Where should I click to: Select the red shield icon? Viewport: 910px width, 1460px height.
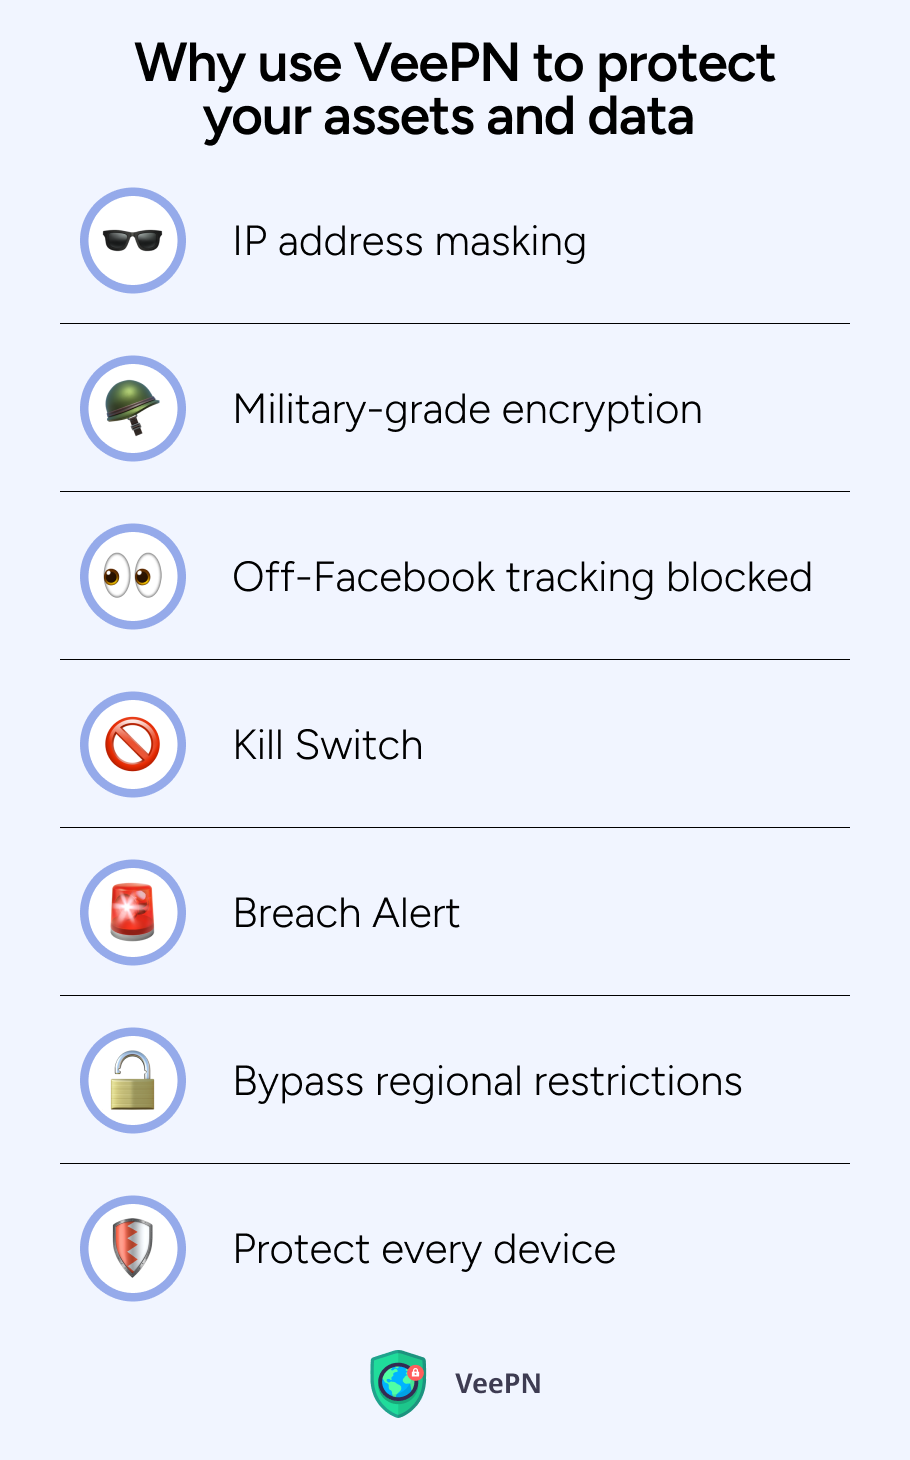point(133,1249)
